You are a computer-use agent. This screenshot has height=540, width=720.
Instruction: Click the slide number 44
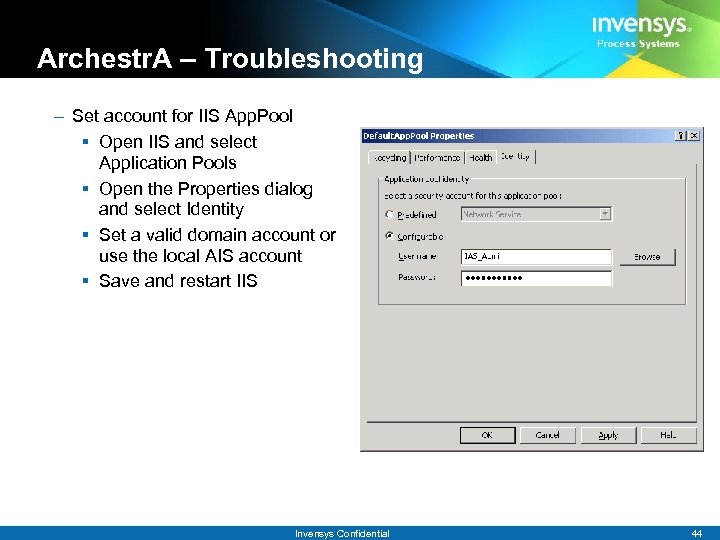[x=697, y=533]
